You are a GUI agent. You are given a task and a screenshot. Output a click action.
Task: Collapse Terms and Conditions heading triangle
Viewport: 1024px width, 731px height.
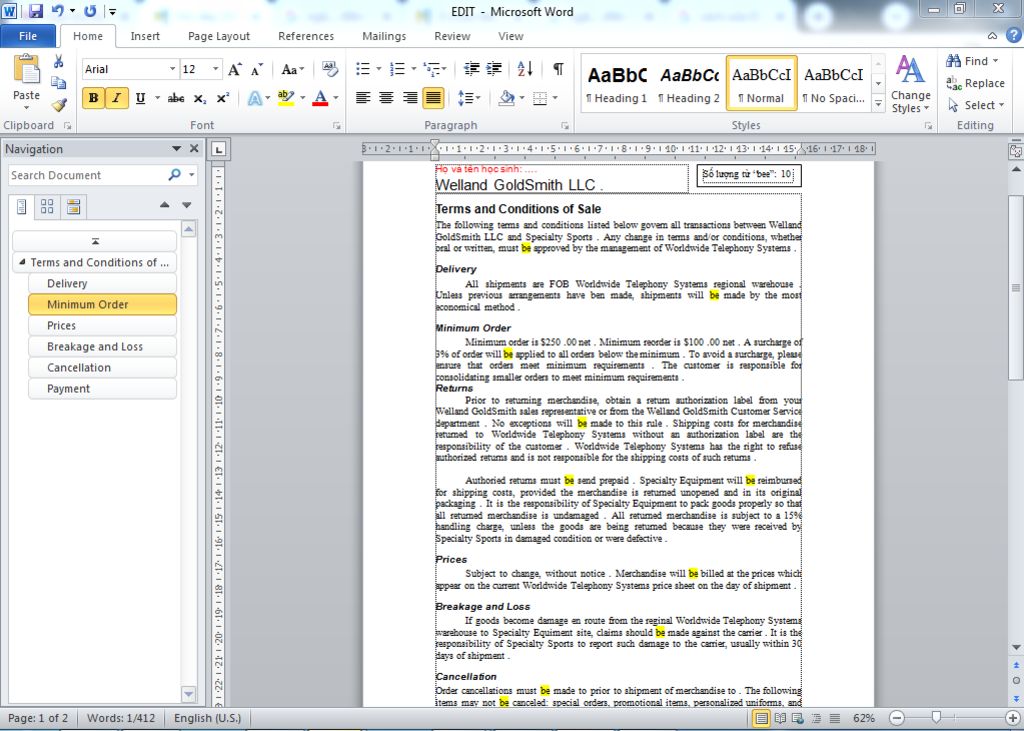[22, 262]
